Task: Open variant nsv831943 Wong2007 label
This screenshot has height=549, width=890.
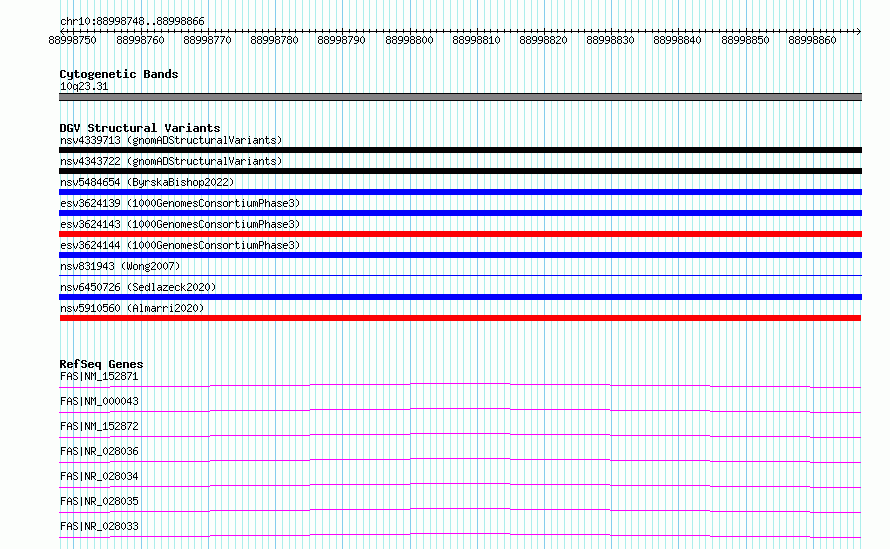Action: point(120,266)
